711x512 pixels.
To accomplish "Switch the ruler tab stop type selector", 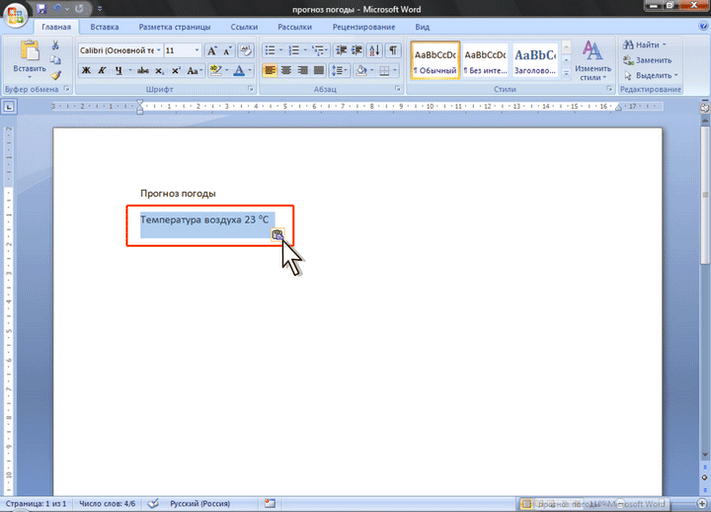I will coord(9,107).
